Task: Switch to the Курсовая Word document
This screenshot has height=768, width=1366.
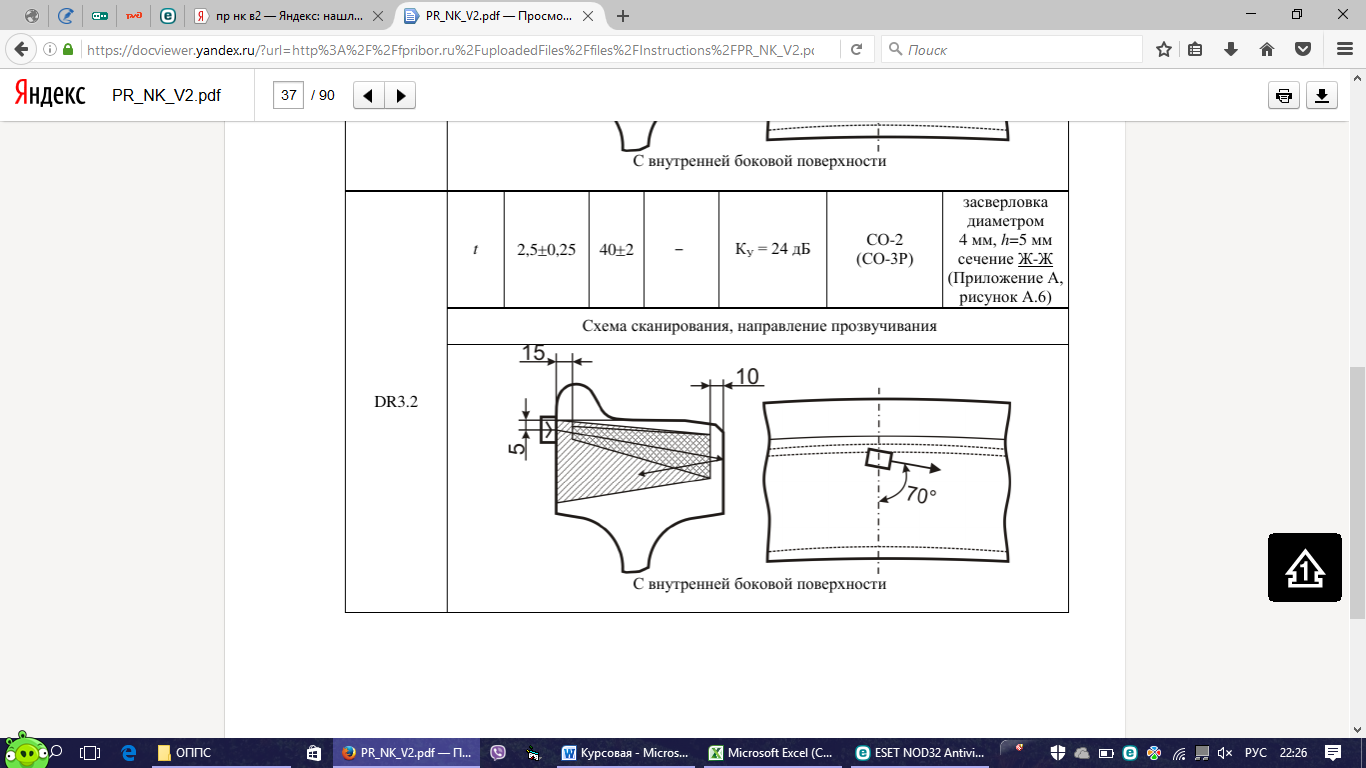Action: [627, 752]
